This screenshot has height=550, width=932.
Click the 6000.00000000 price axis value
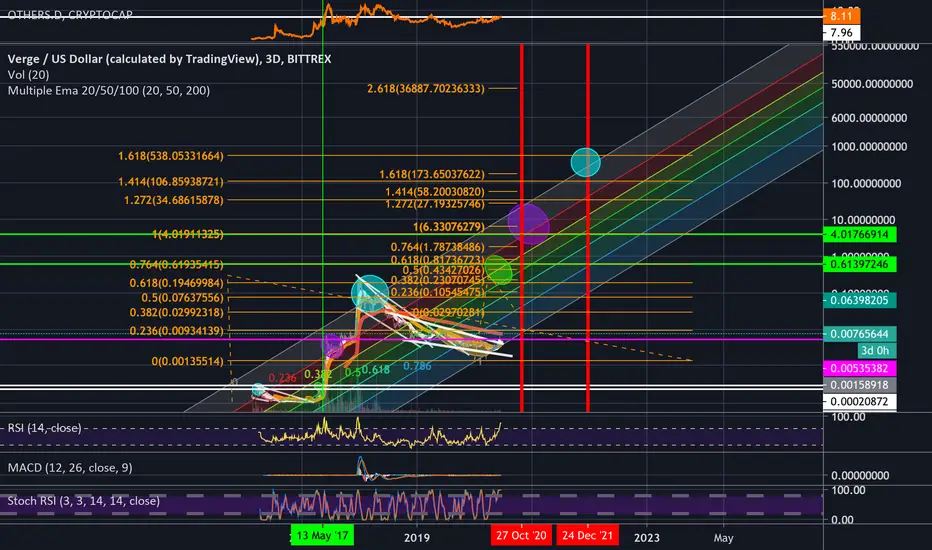(x=869, y=118)
